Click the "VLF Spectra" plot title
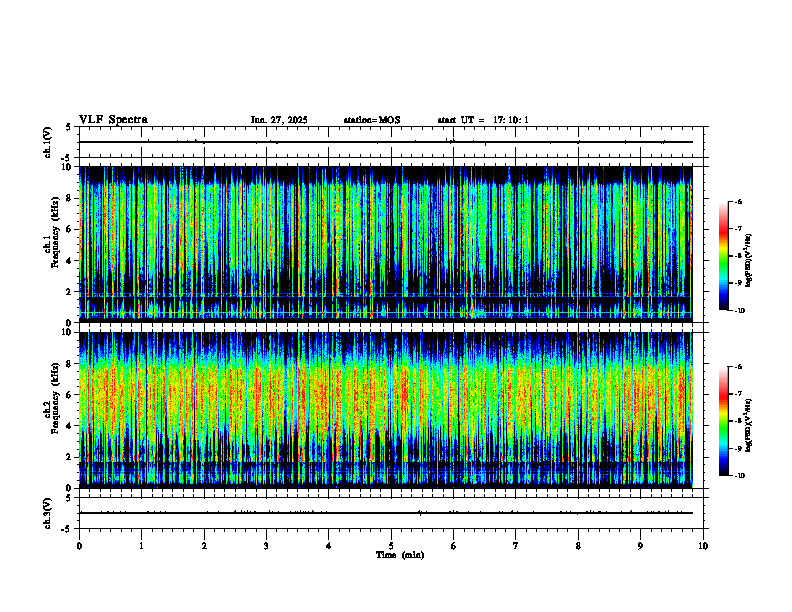 [x=113, y=120]
